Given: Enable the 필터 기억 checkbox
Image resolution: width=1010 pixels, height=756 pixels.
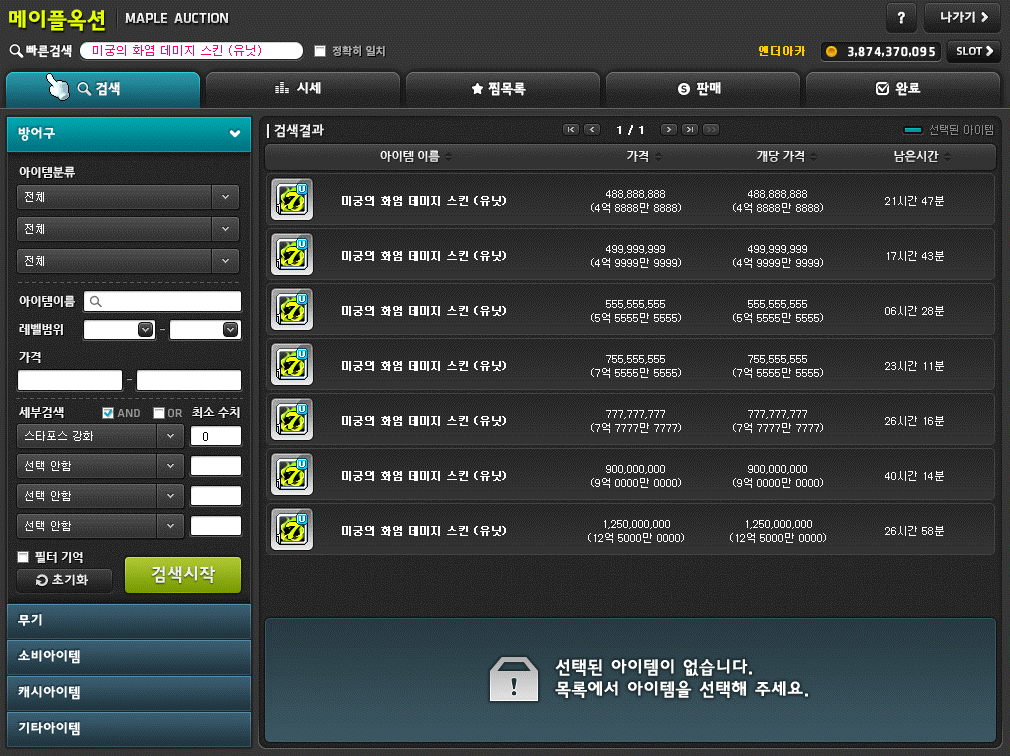Looking at the screenshot, I should coord(23,556).
